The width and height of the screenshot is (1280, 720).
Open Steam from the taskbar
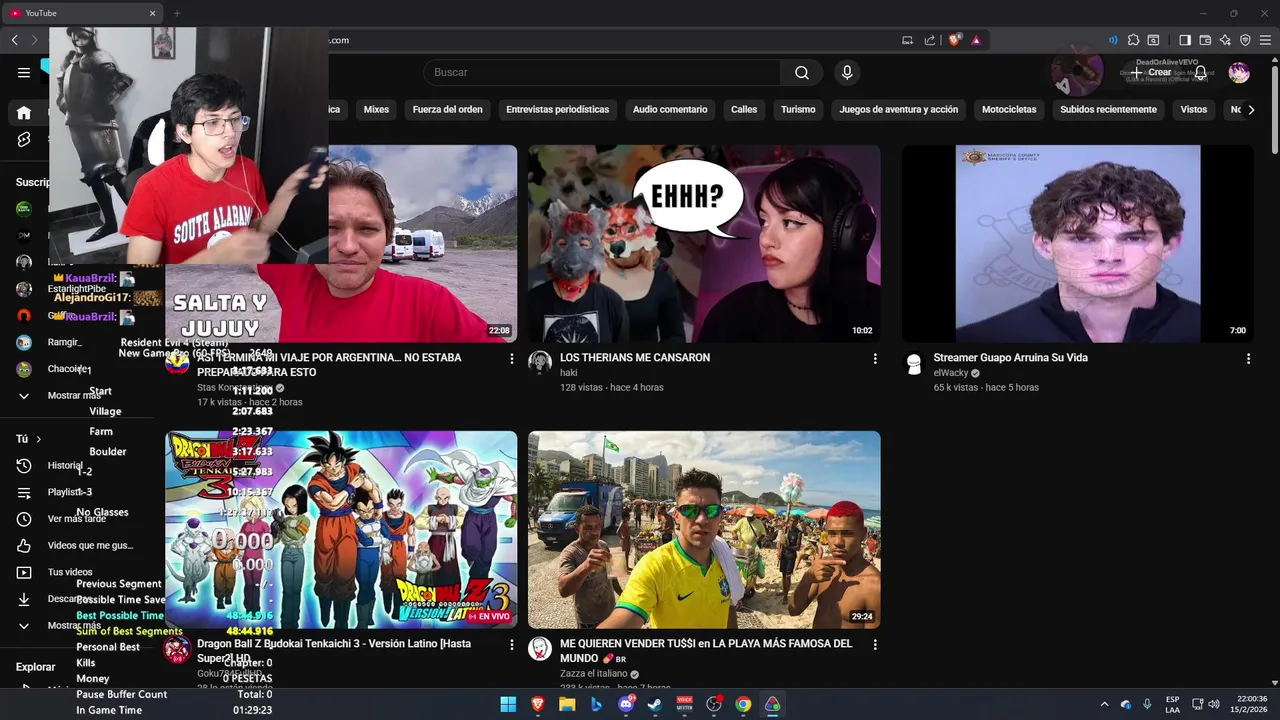655,705
